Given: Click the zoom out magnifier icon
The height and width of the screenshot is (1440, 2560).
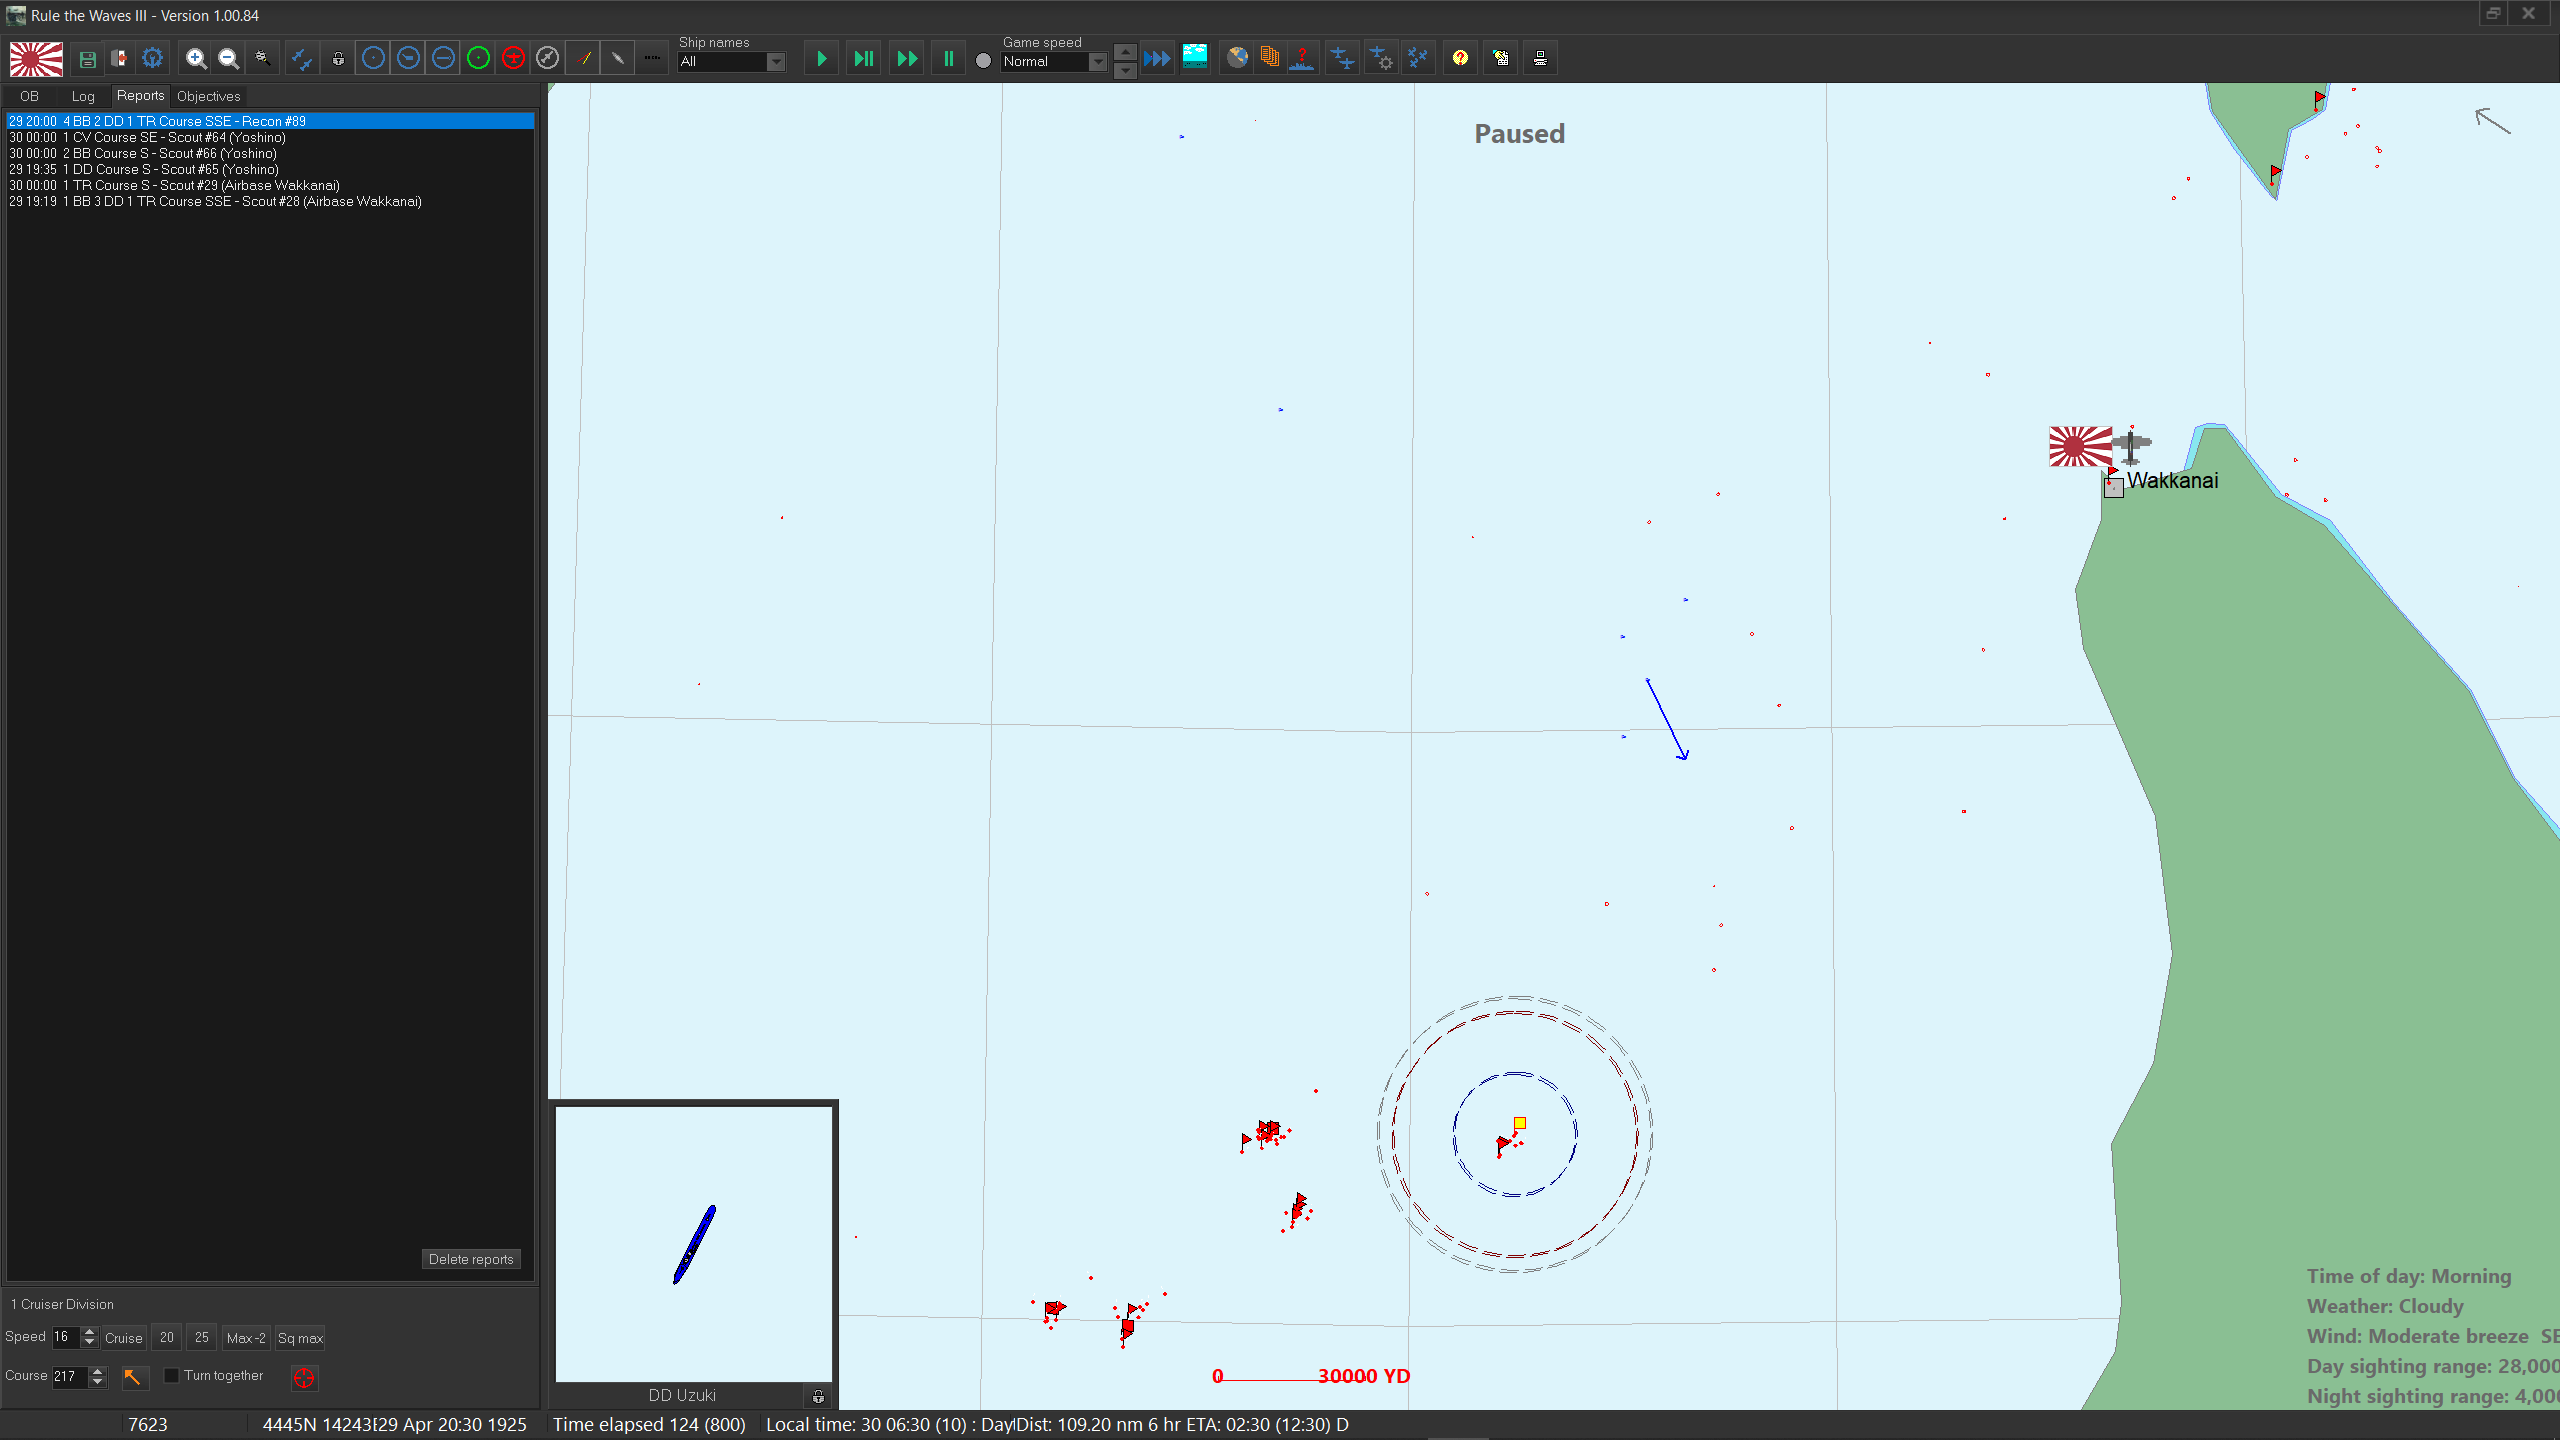Looking at the screenshot, I should [229, 59].
